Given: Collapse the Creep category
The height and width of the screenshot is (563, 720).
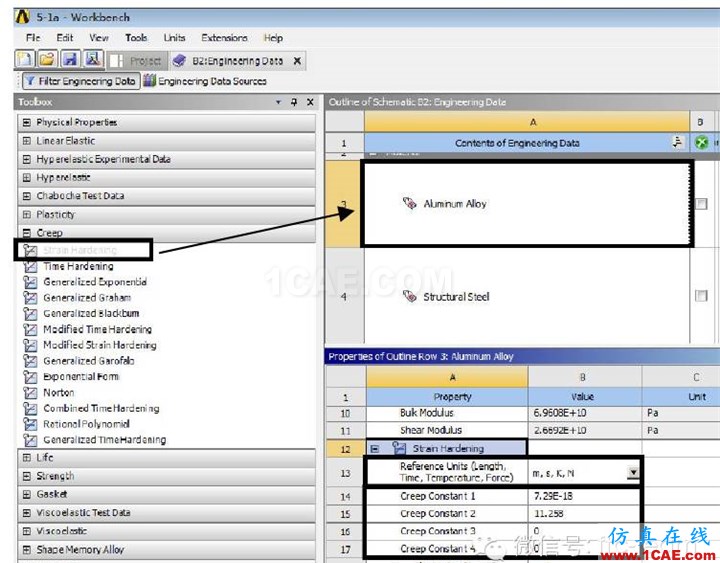Looking at the screenshot, I should click(27, 232).
